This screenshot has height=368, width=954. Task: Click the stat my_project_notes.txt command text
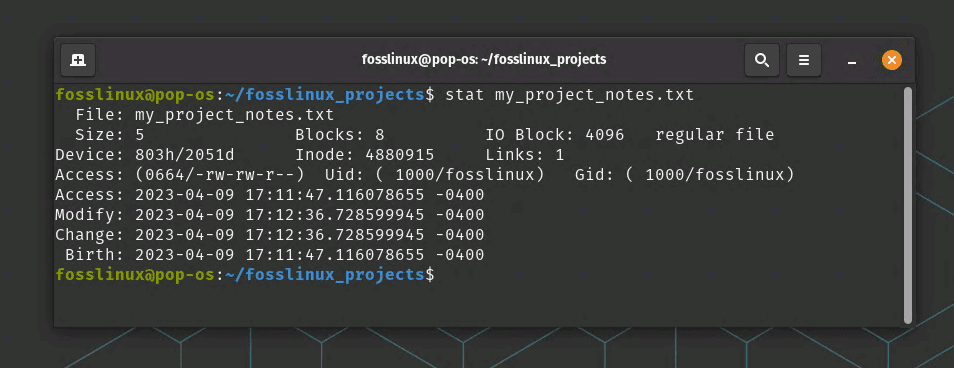[569, 95]
